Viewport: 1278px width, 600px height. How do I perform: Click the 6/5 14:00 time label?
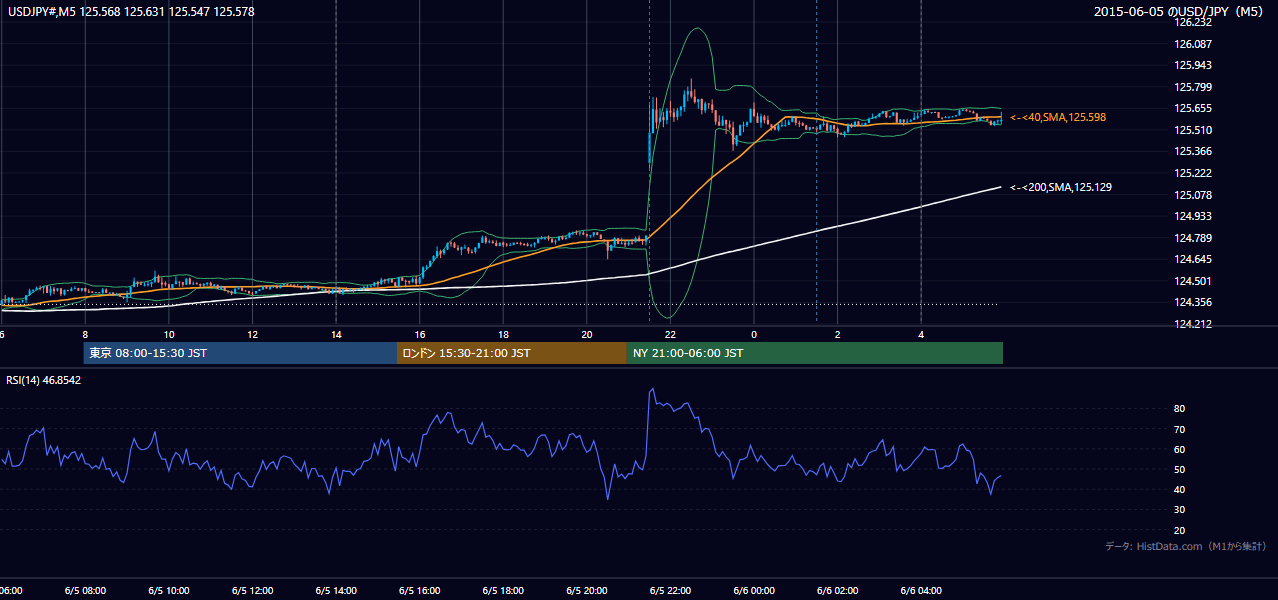pos(336,591)
